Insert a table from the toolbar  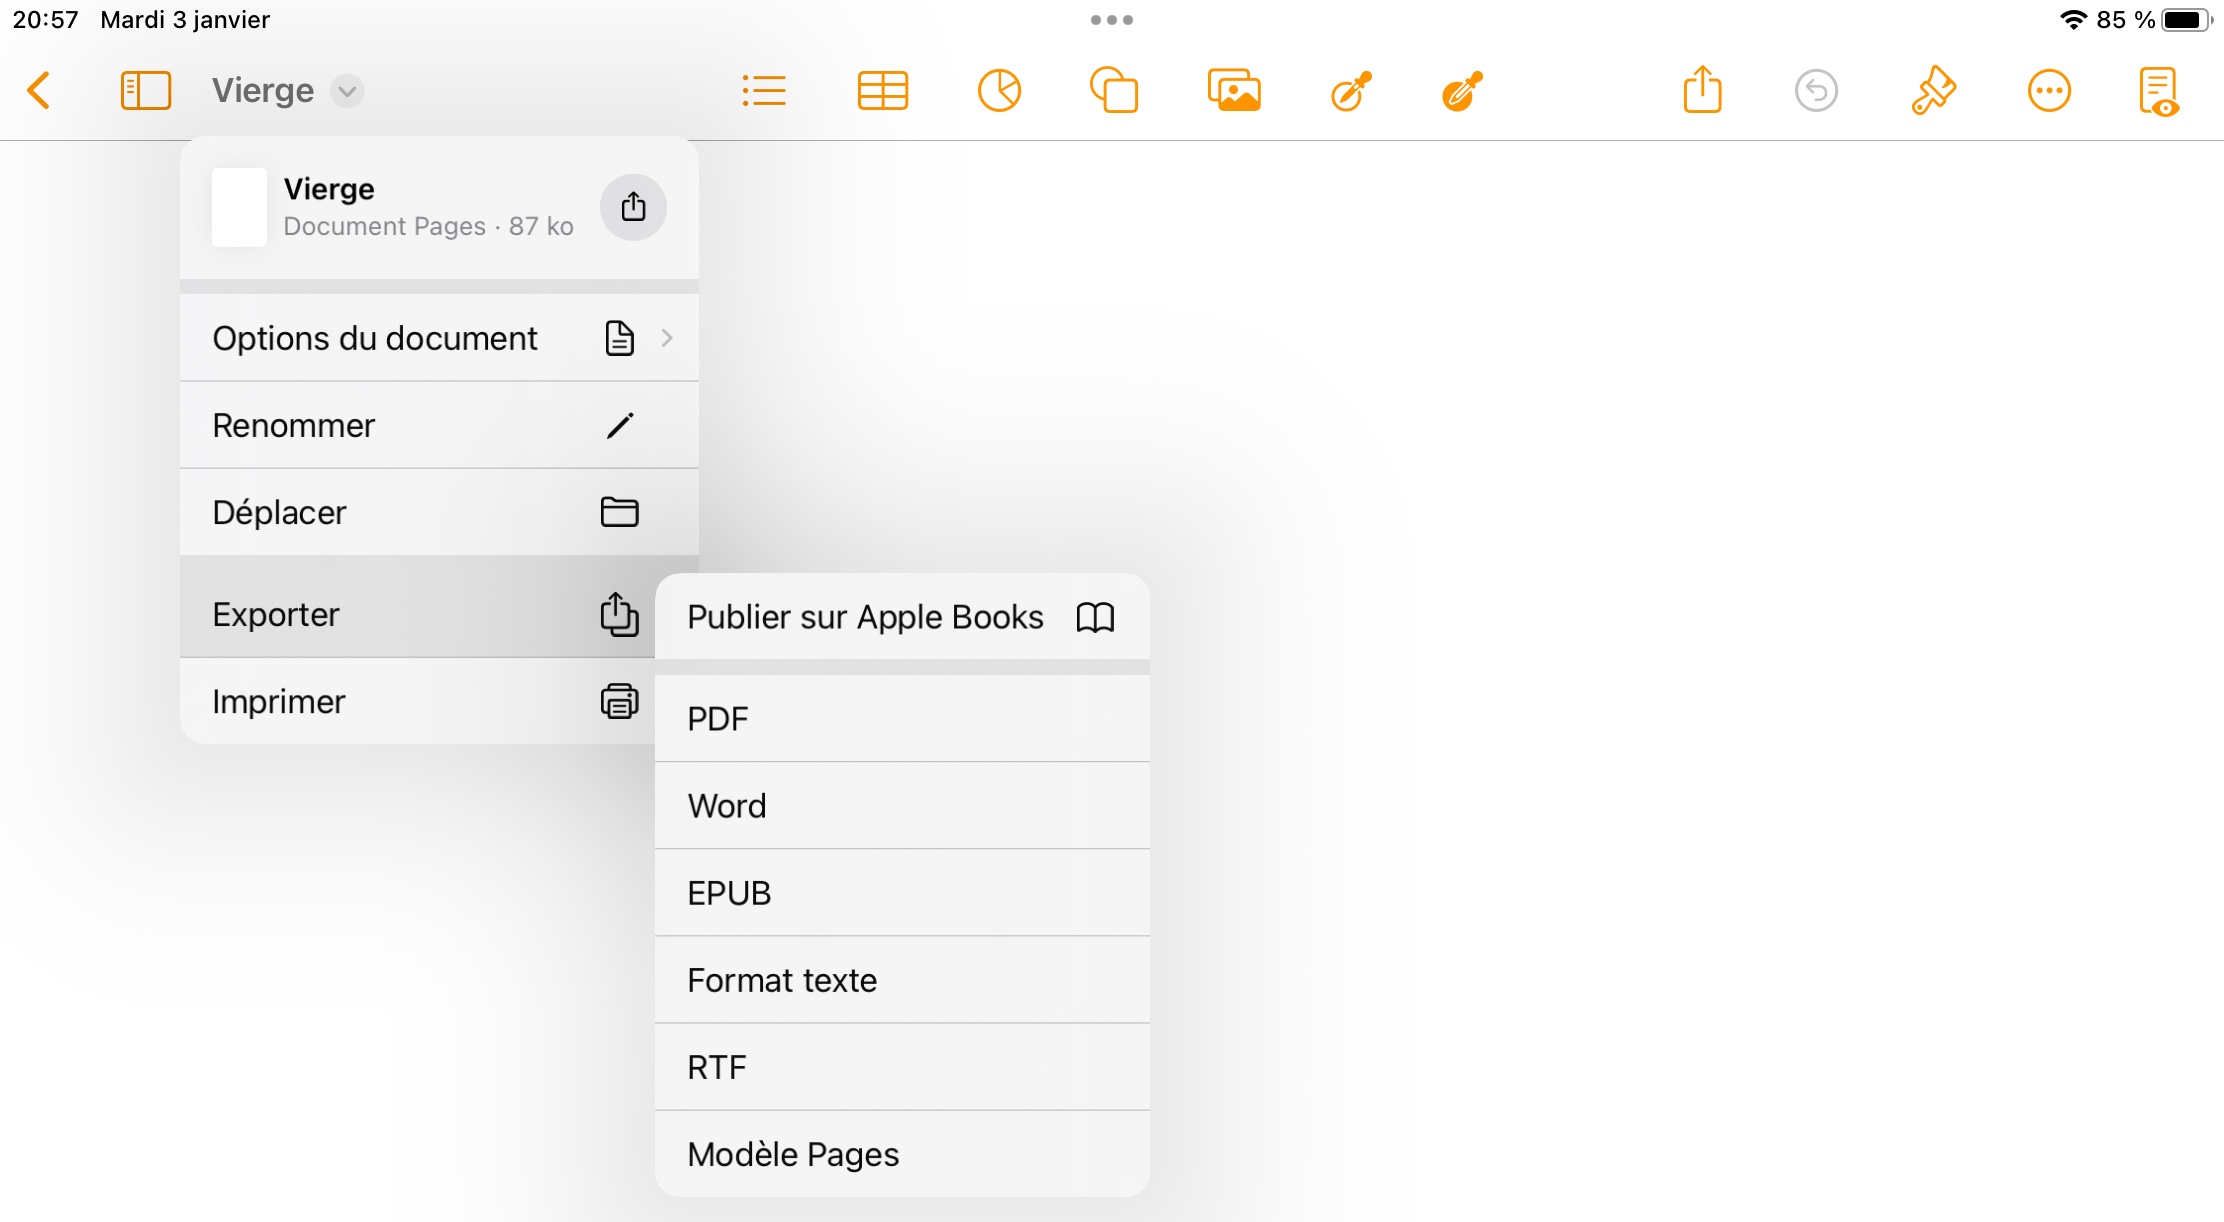[x=882, y=91]
